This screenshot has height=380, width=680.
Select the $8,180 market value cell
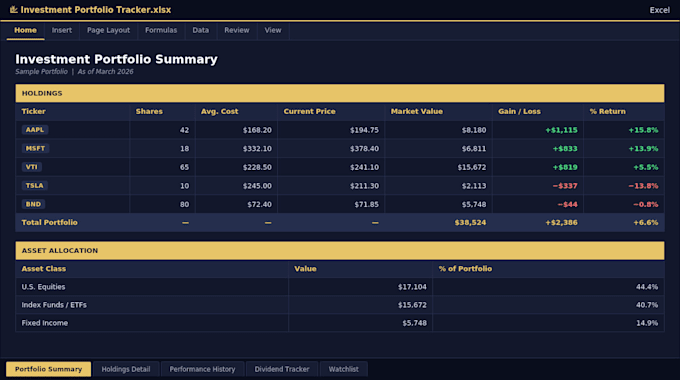pos(438,130)
